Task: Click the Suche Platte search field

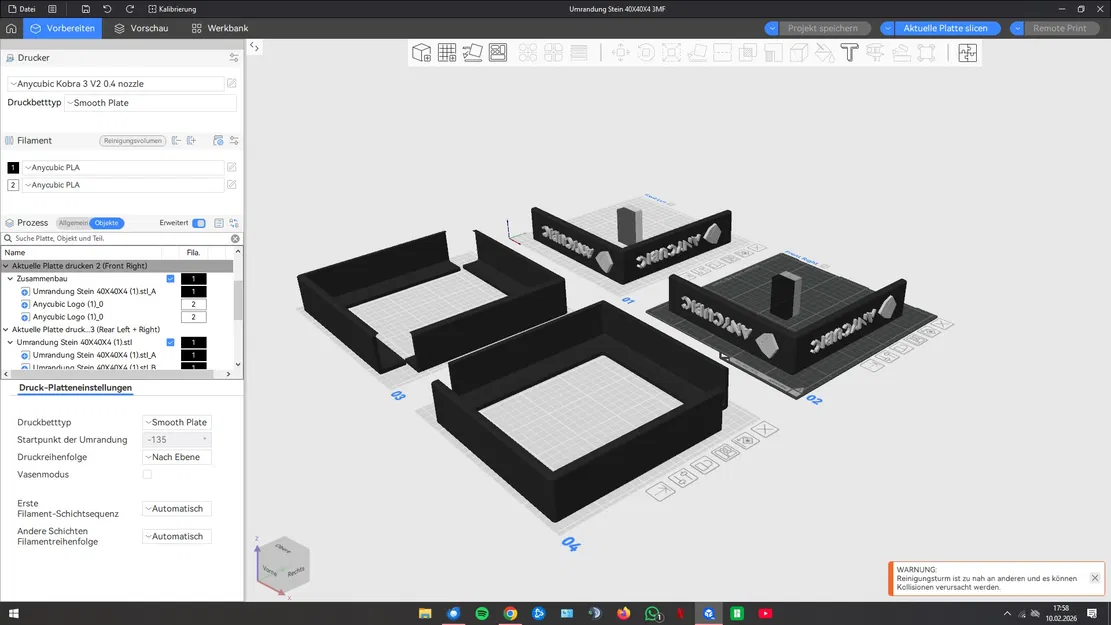Action: click(x=110, y=238)
